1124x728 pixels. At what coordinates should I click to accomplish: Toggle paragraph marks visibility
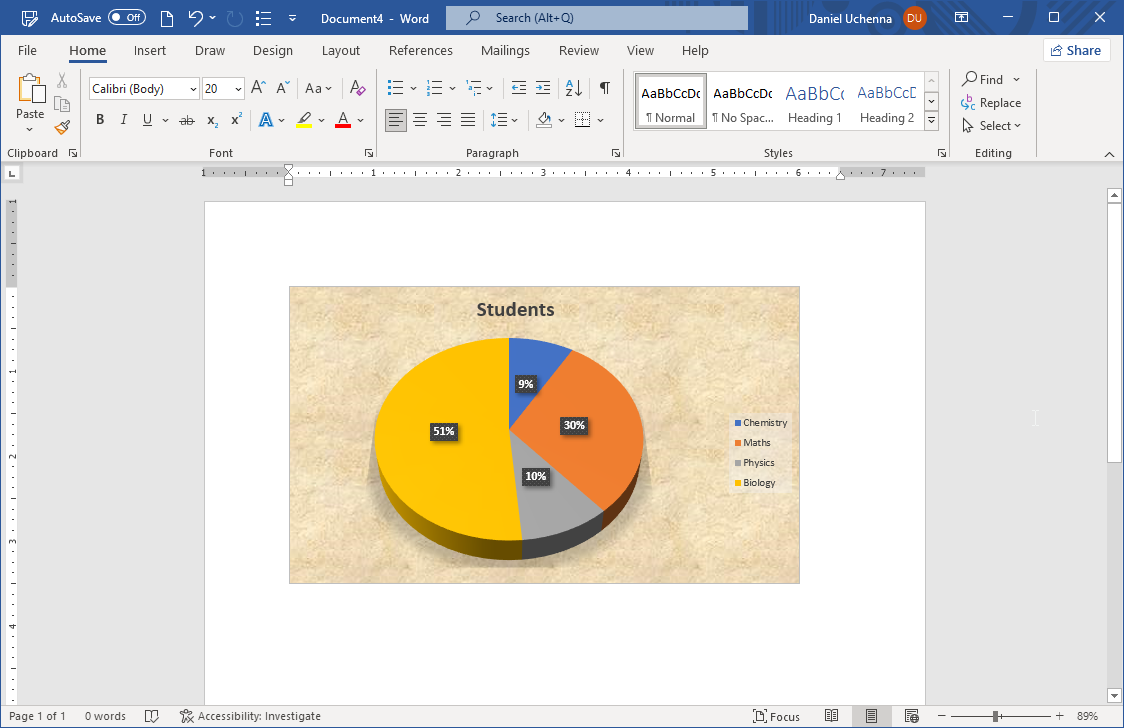pyautogui.click(x=604, y=88)
